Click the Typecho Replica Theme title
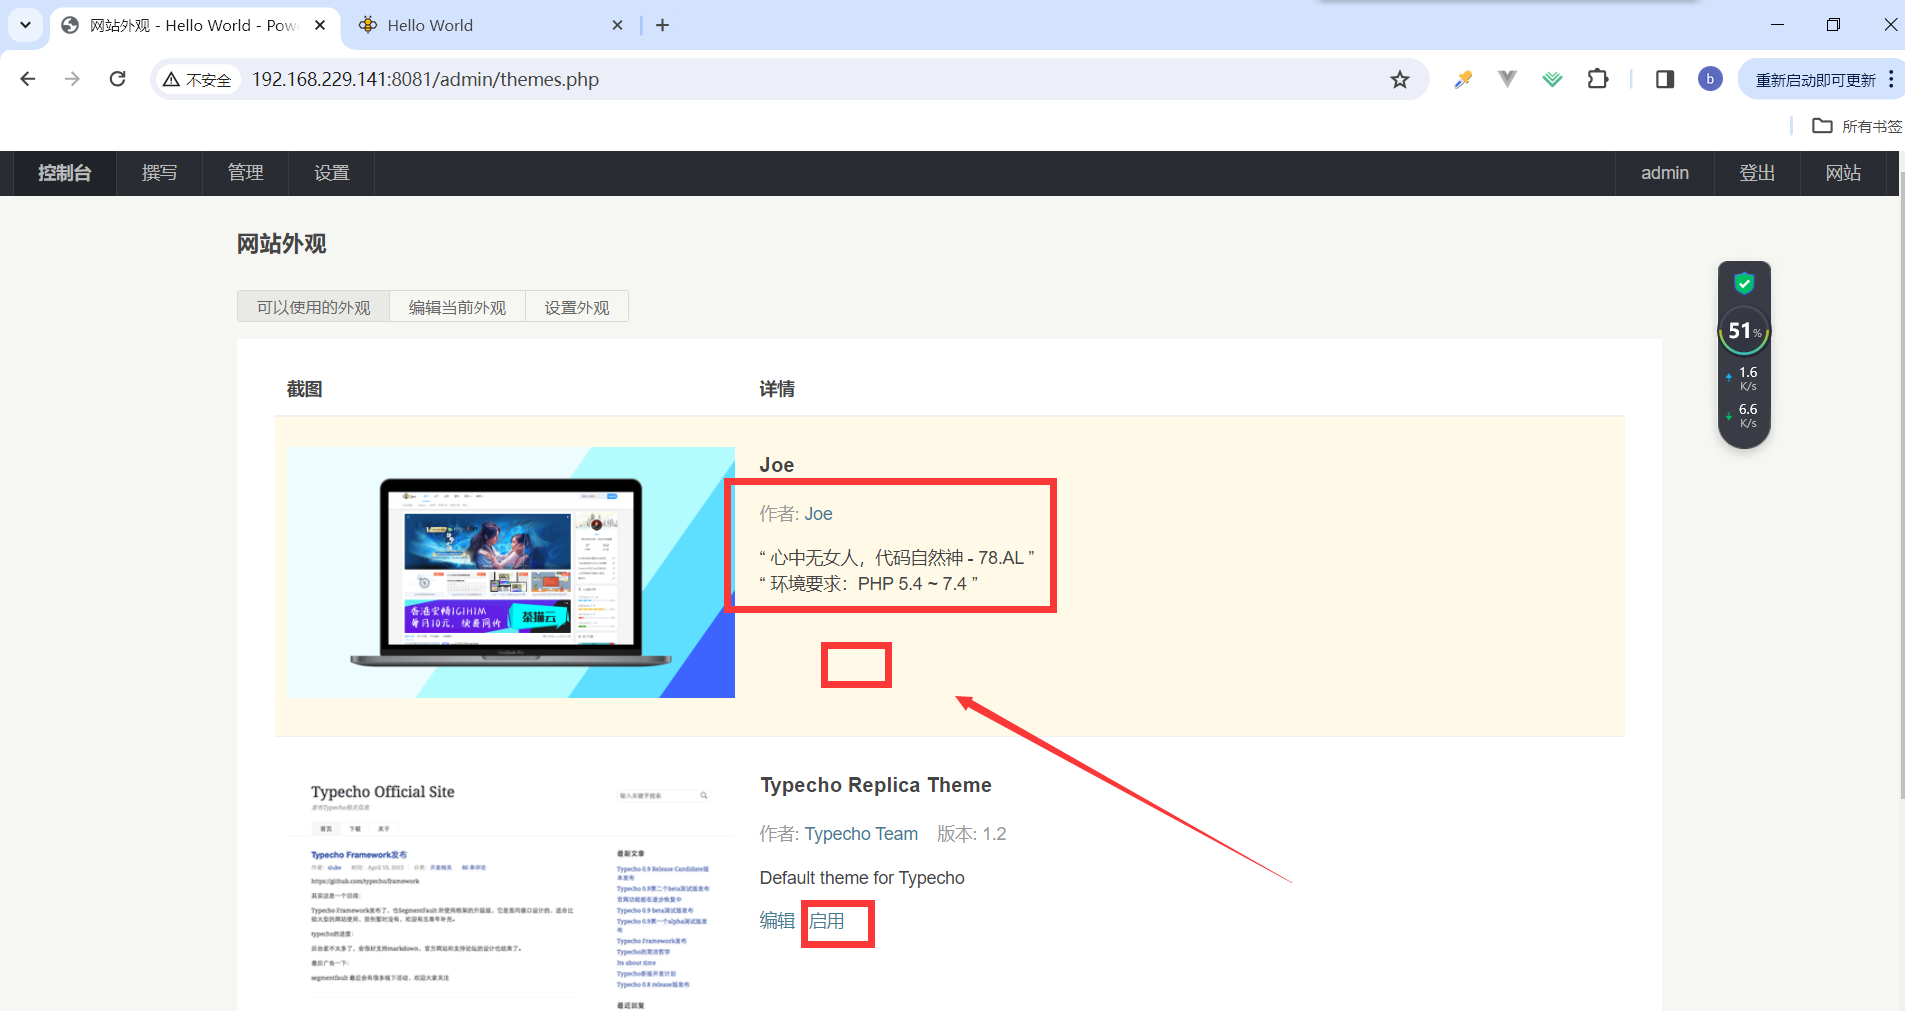The height and width of the screenshot is (1011, 1905). pos(876,785)
